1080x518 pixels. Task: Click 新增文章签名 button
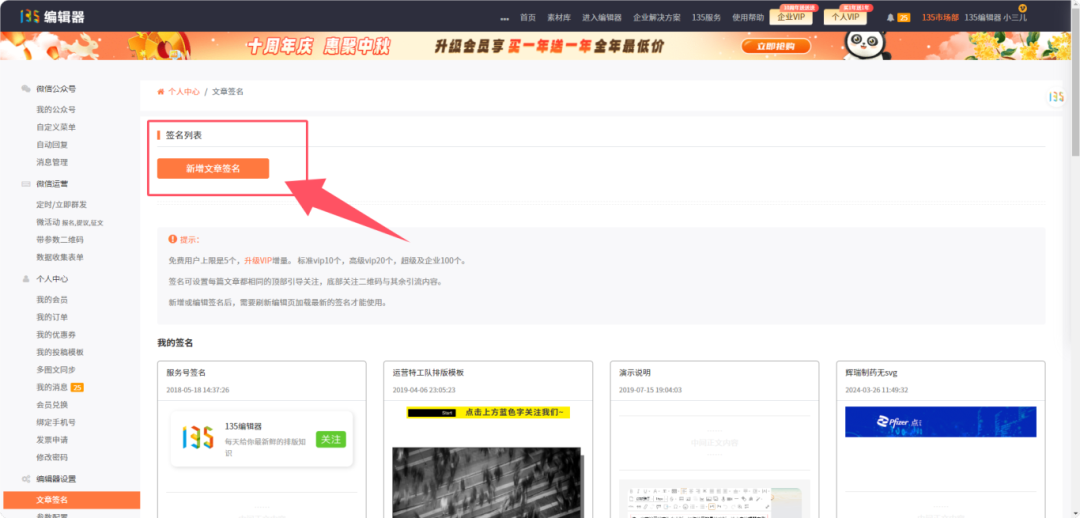tap(213, 169)
